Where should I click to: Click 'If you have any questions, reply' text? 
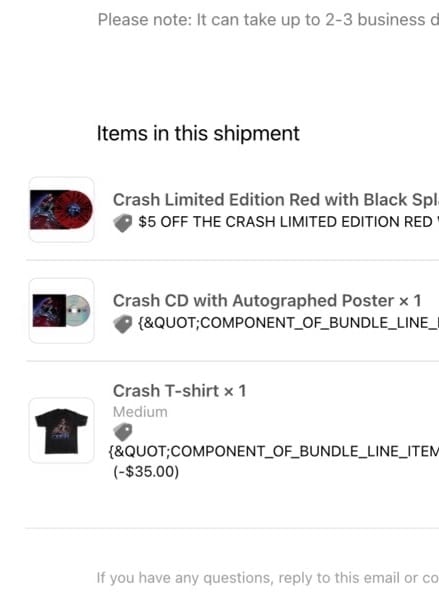point(268,578)
